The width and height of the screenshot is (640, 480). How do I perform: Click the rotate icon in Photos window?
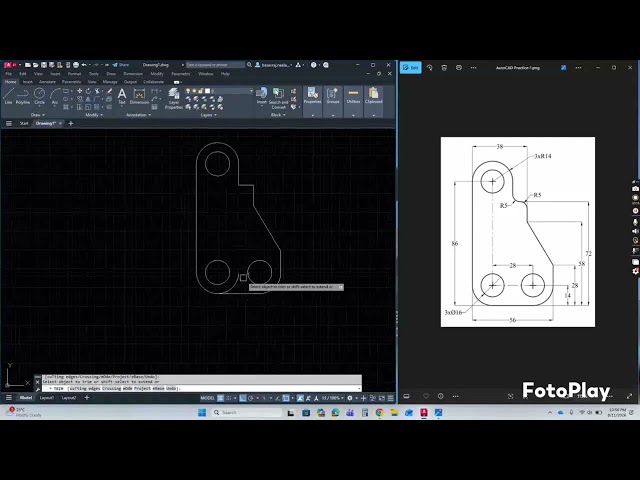(x=429, y=68)
